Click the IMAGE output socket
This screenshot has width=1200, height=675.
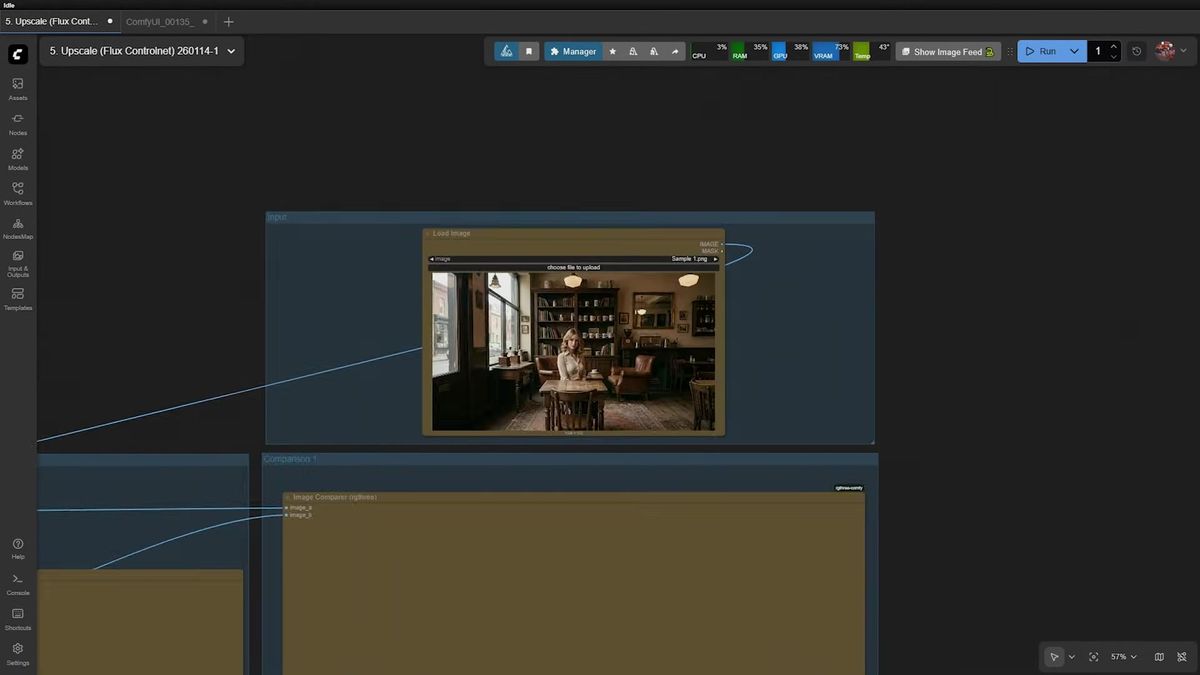[722, 244]
